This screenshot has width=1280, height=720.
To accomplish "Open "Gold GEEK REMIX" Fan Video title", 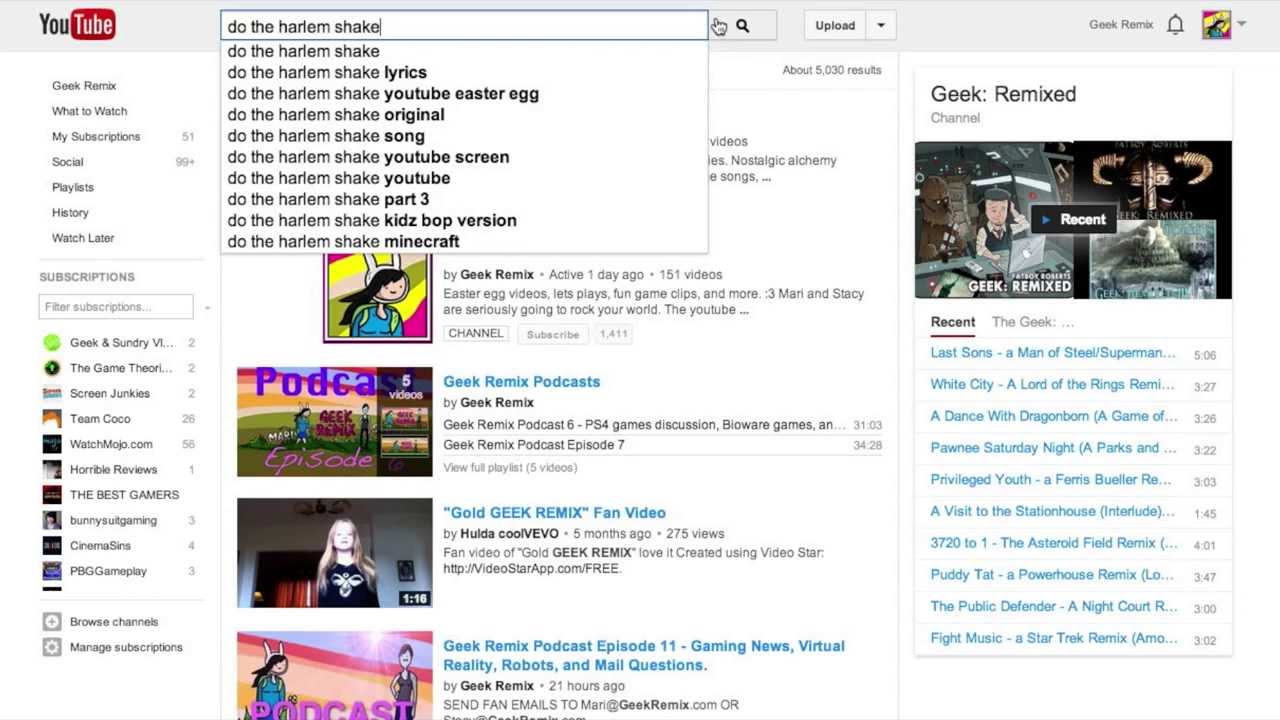I will pyautogui.click(x=554, y=513).
